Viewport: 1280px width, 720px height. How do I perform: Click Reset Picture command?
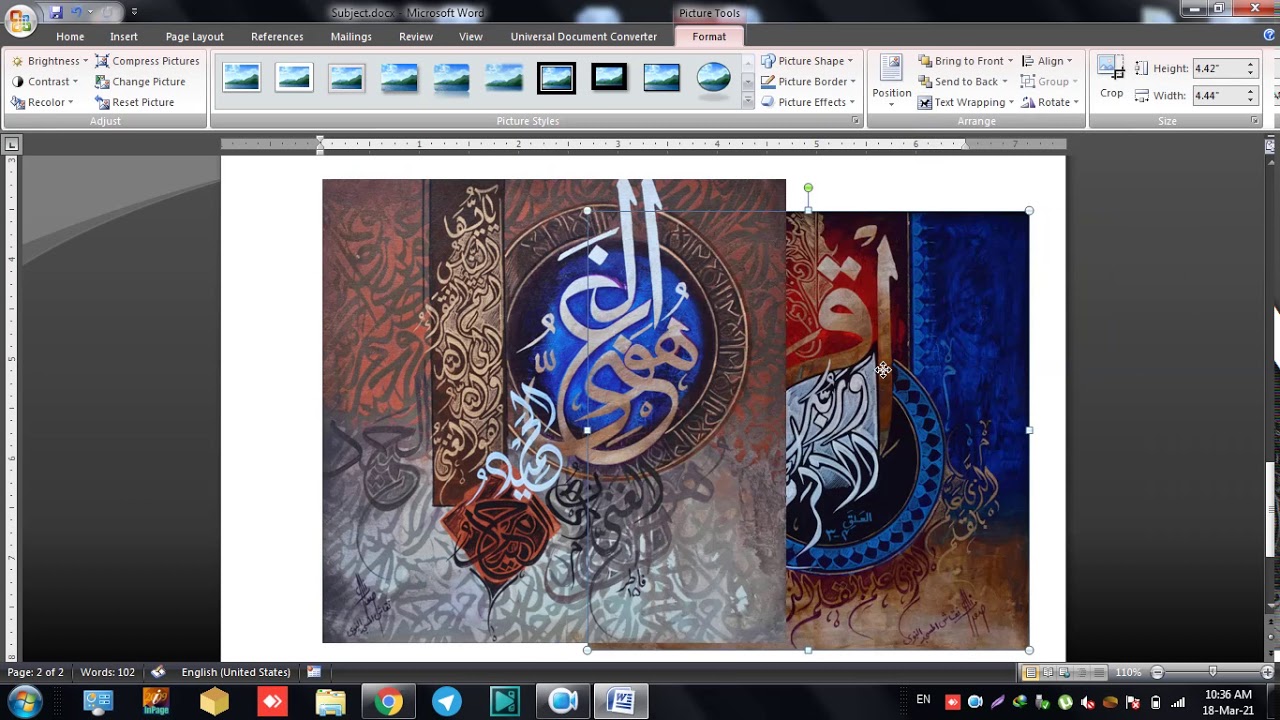point(135,102)
